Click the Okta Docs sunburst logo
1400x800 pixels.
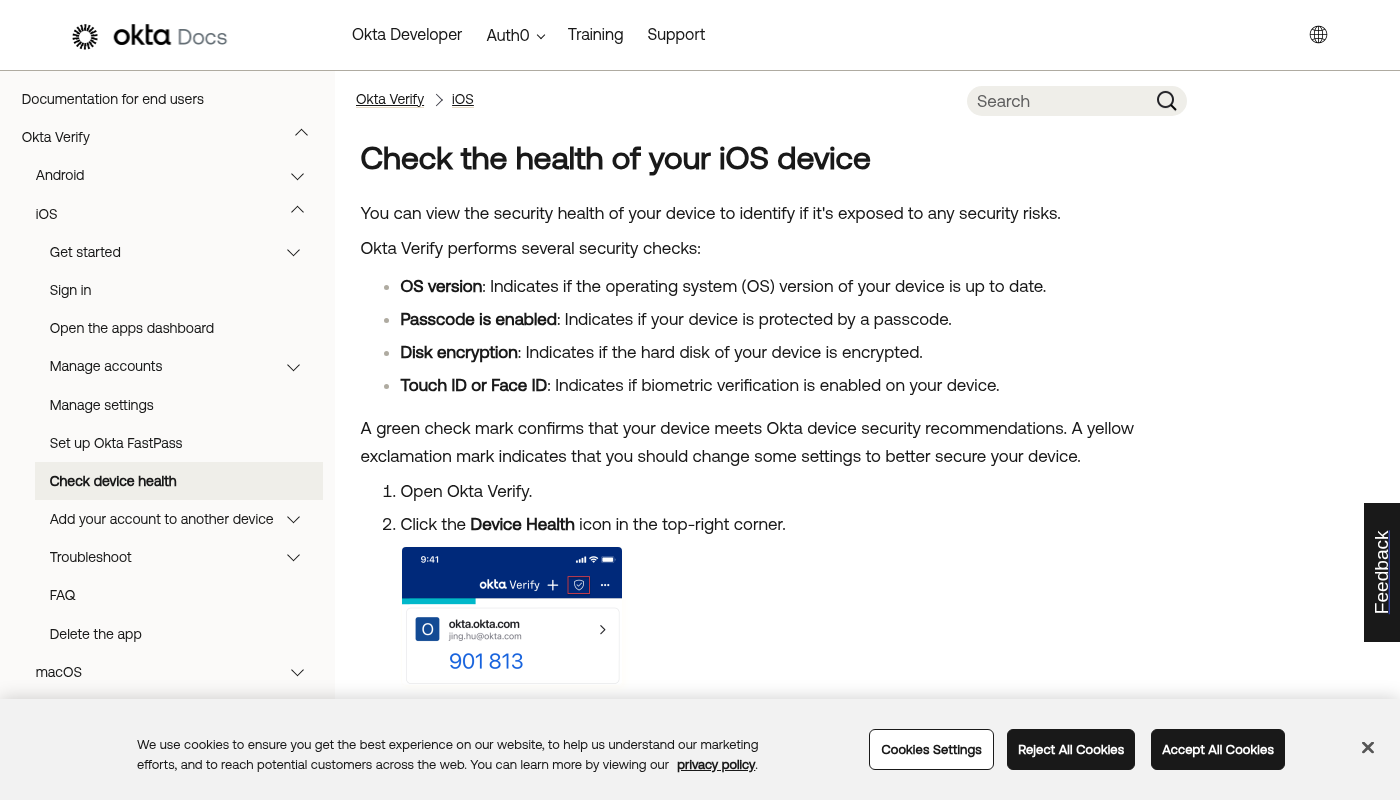86,37
